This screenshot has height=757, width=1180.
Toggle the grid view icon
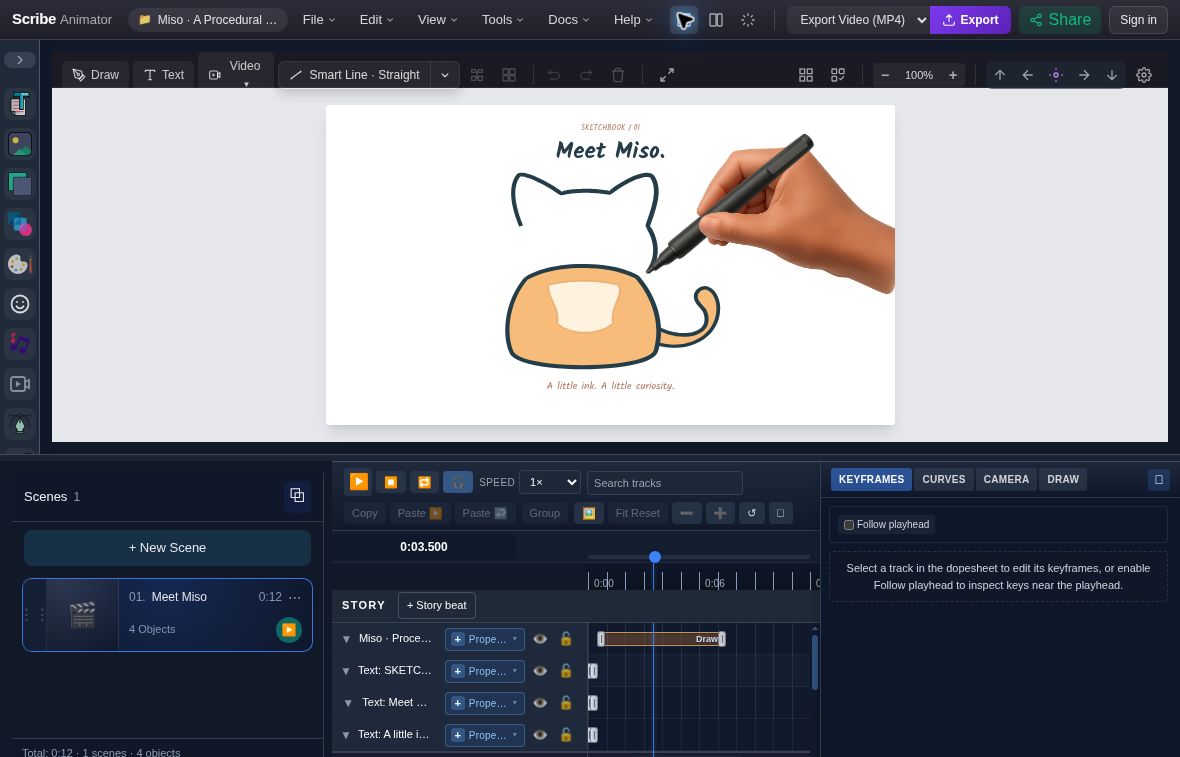(806, 74)
